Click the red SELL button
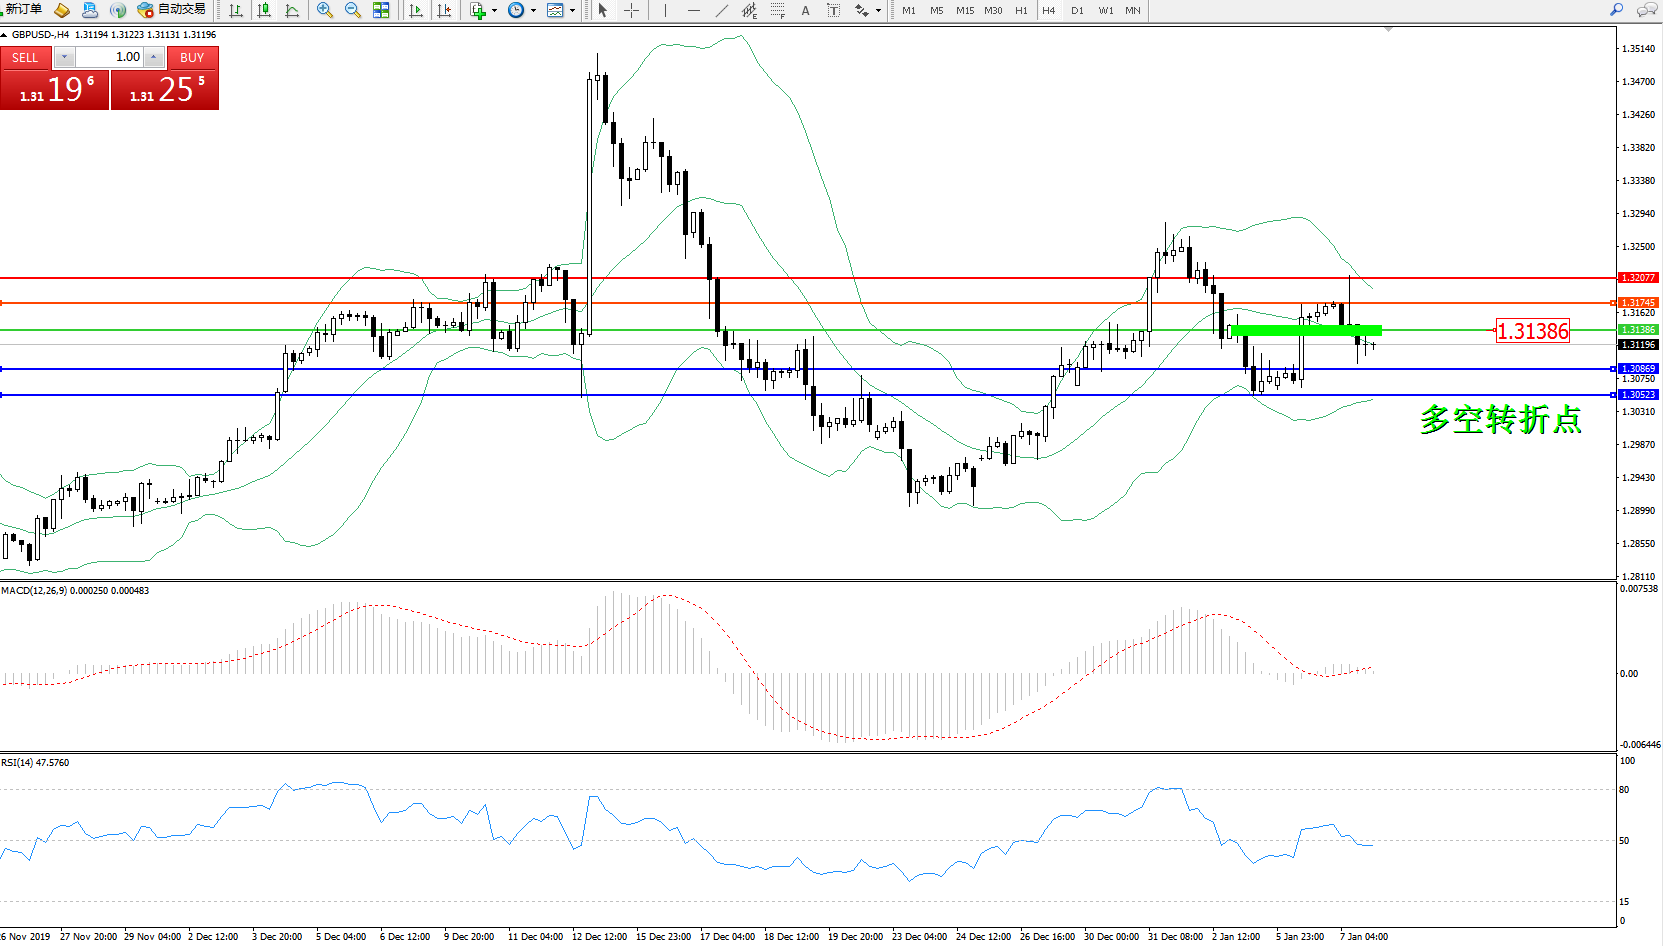This screenshot has height=946, width=1663. click(25, 58)
